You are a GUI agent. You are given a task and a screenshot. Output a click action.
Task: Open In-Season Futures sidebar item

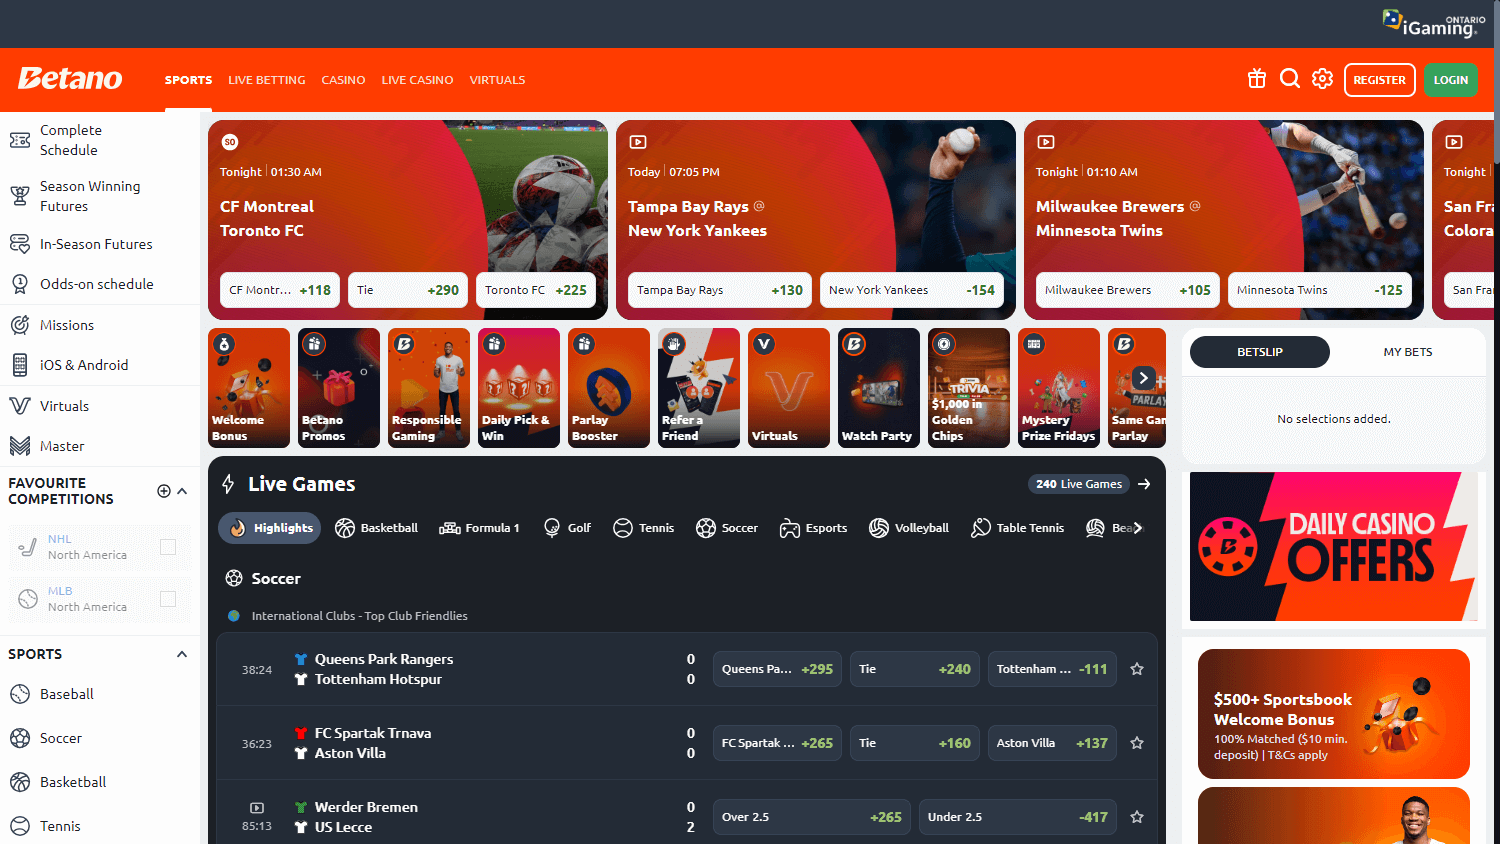[x=100, y=244]
